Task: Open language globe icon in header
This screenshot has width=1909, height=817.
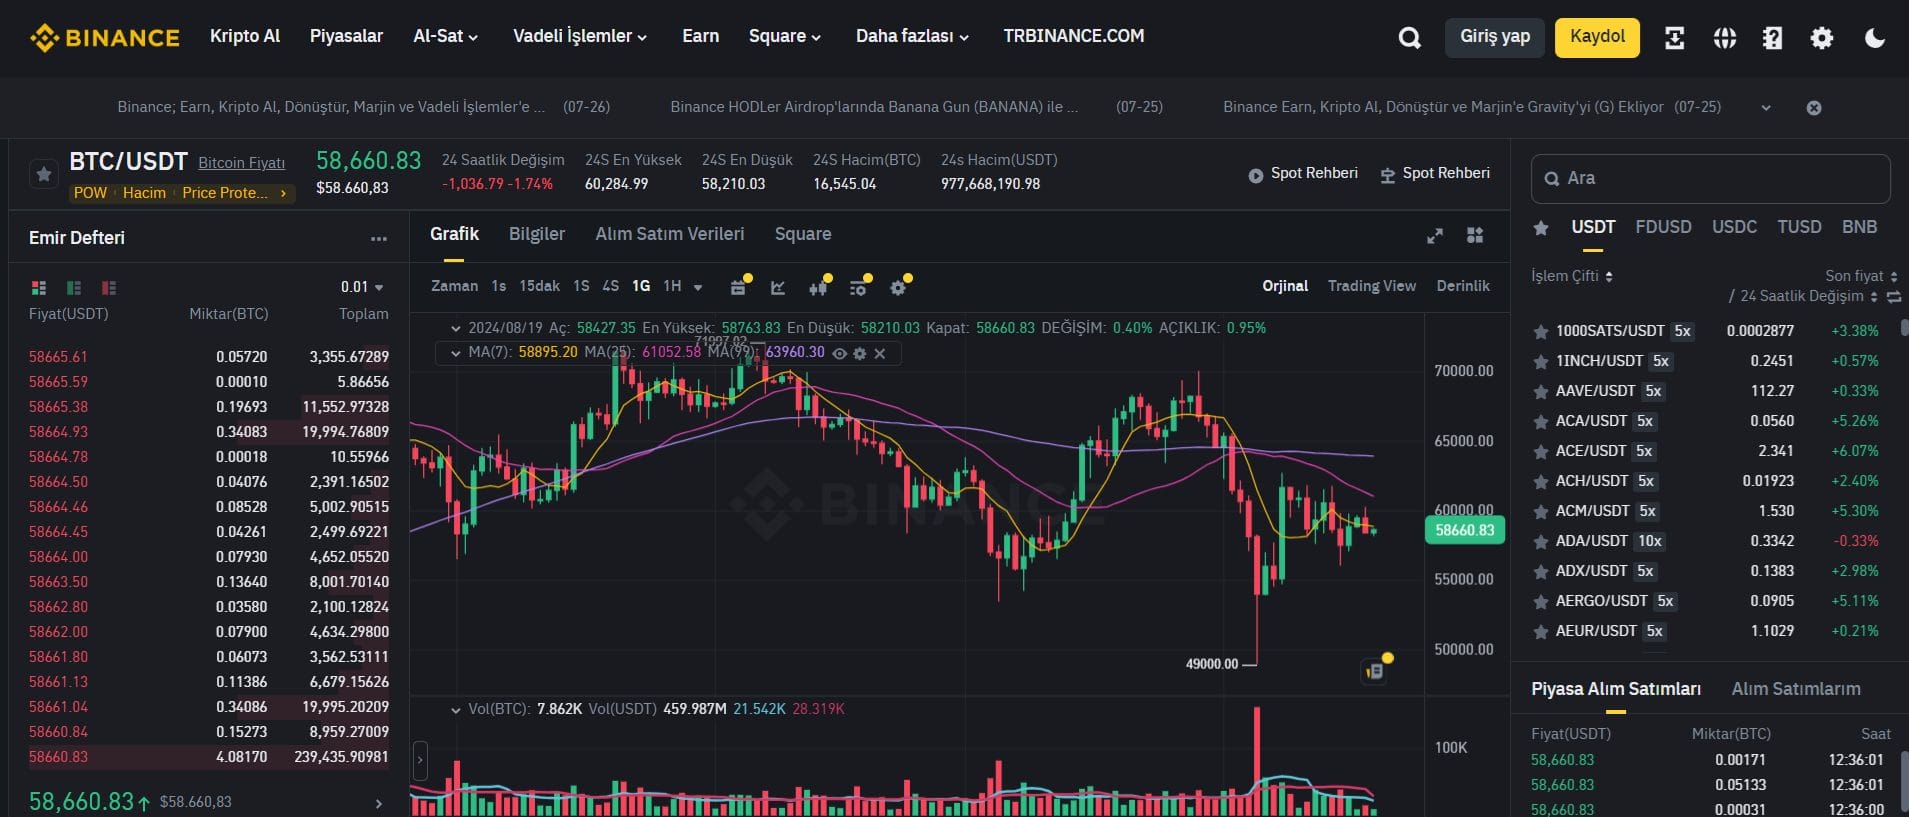Action: tap(1724, 38)
